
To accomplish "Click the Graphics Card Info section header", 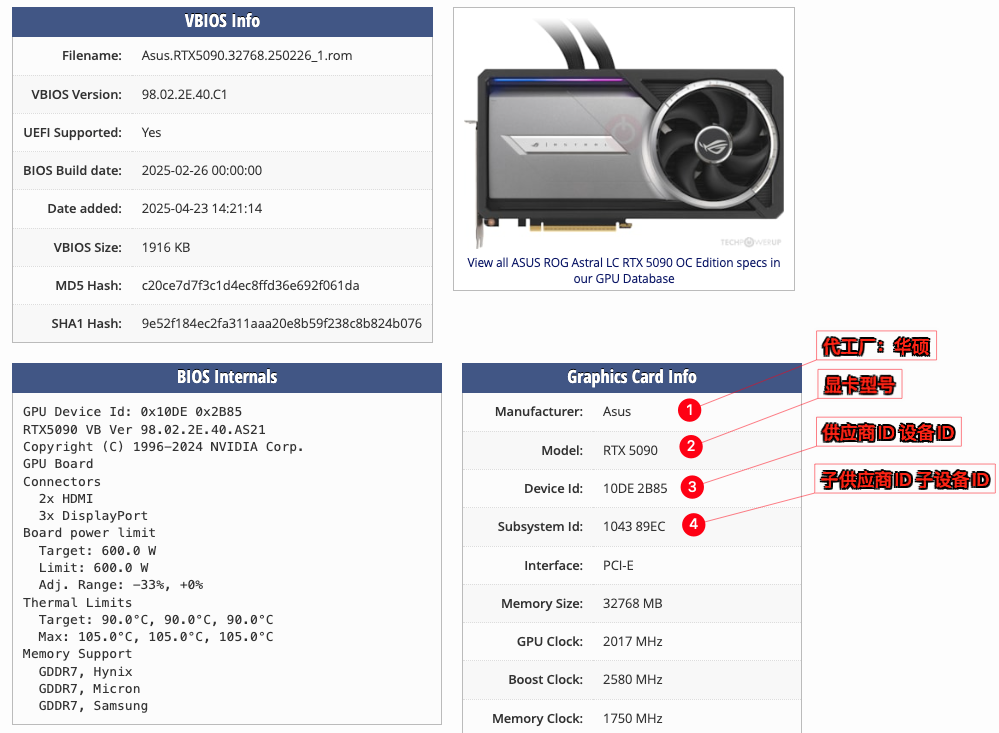I will point(631,377).
